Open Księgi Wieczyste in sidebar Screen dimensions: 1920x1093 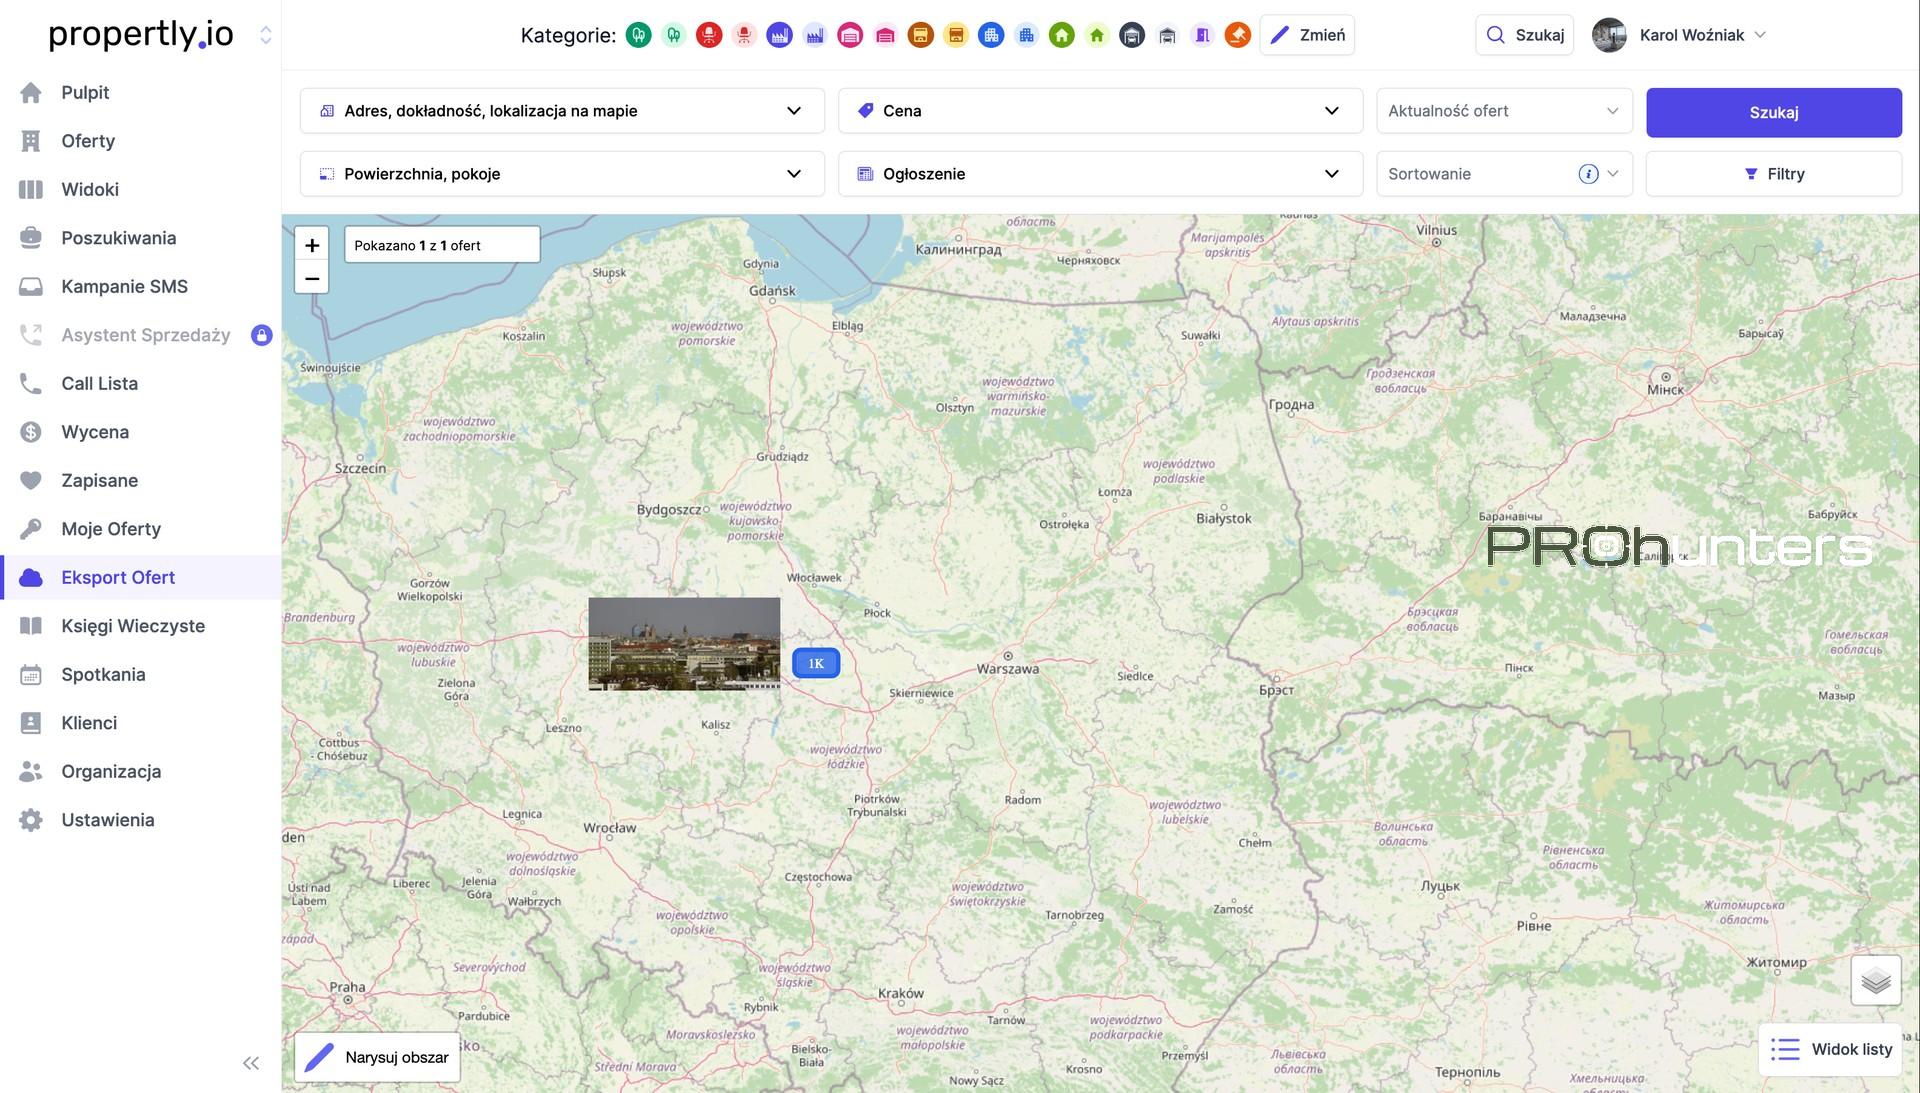click(x=133, y=626)
